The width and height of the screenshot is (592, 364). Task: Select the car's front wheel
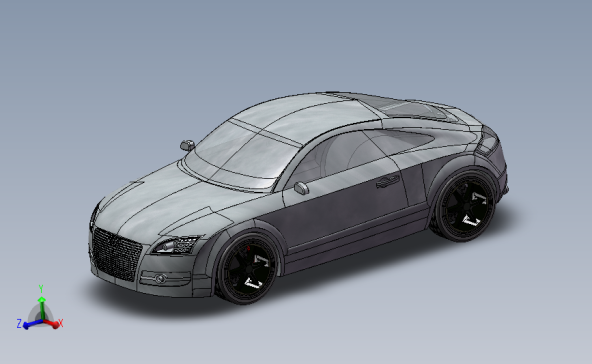[248, 268]
